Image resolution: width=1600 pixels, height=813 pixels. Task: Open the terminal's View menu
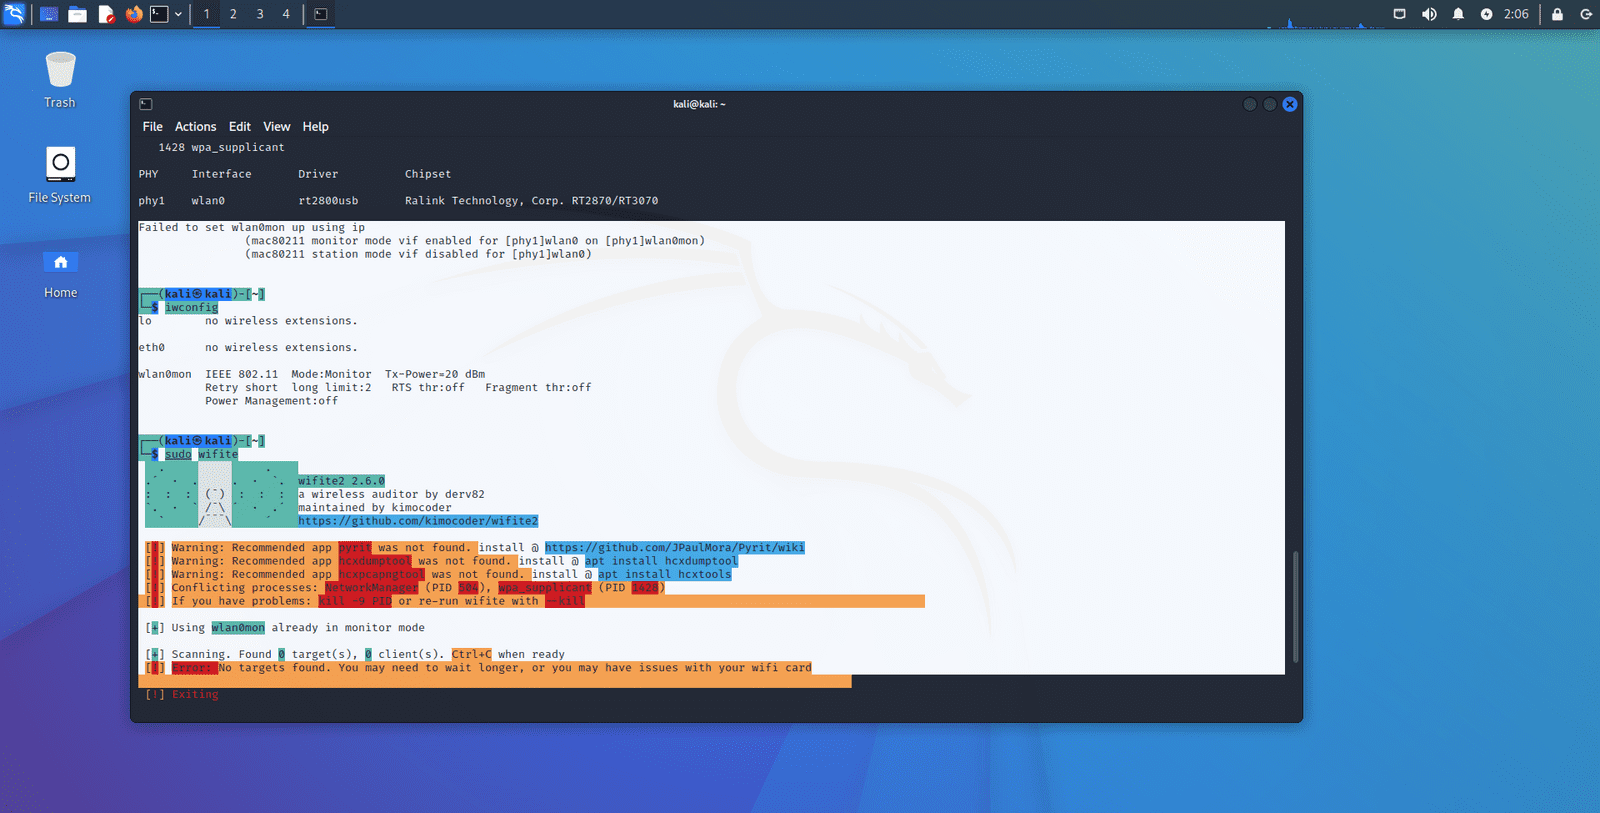(x=276, y=127)
